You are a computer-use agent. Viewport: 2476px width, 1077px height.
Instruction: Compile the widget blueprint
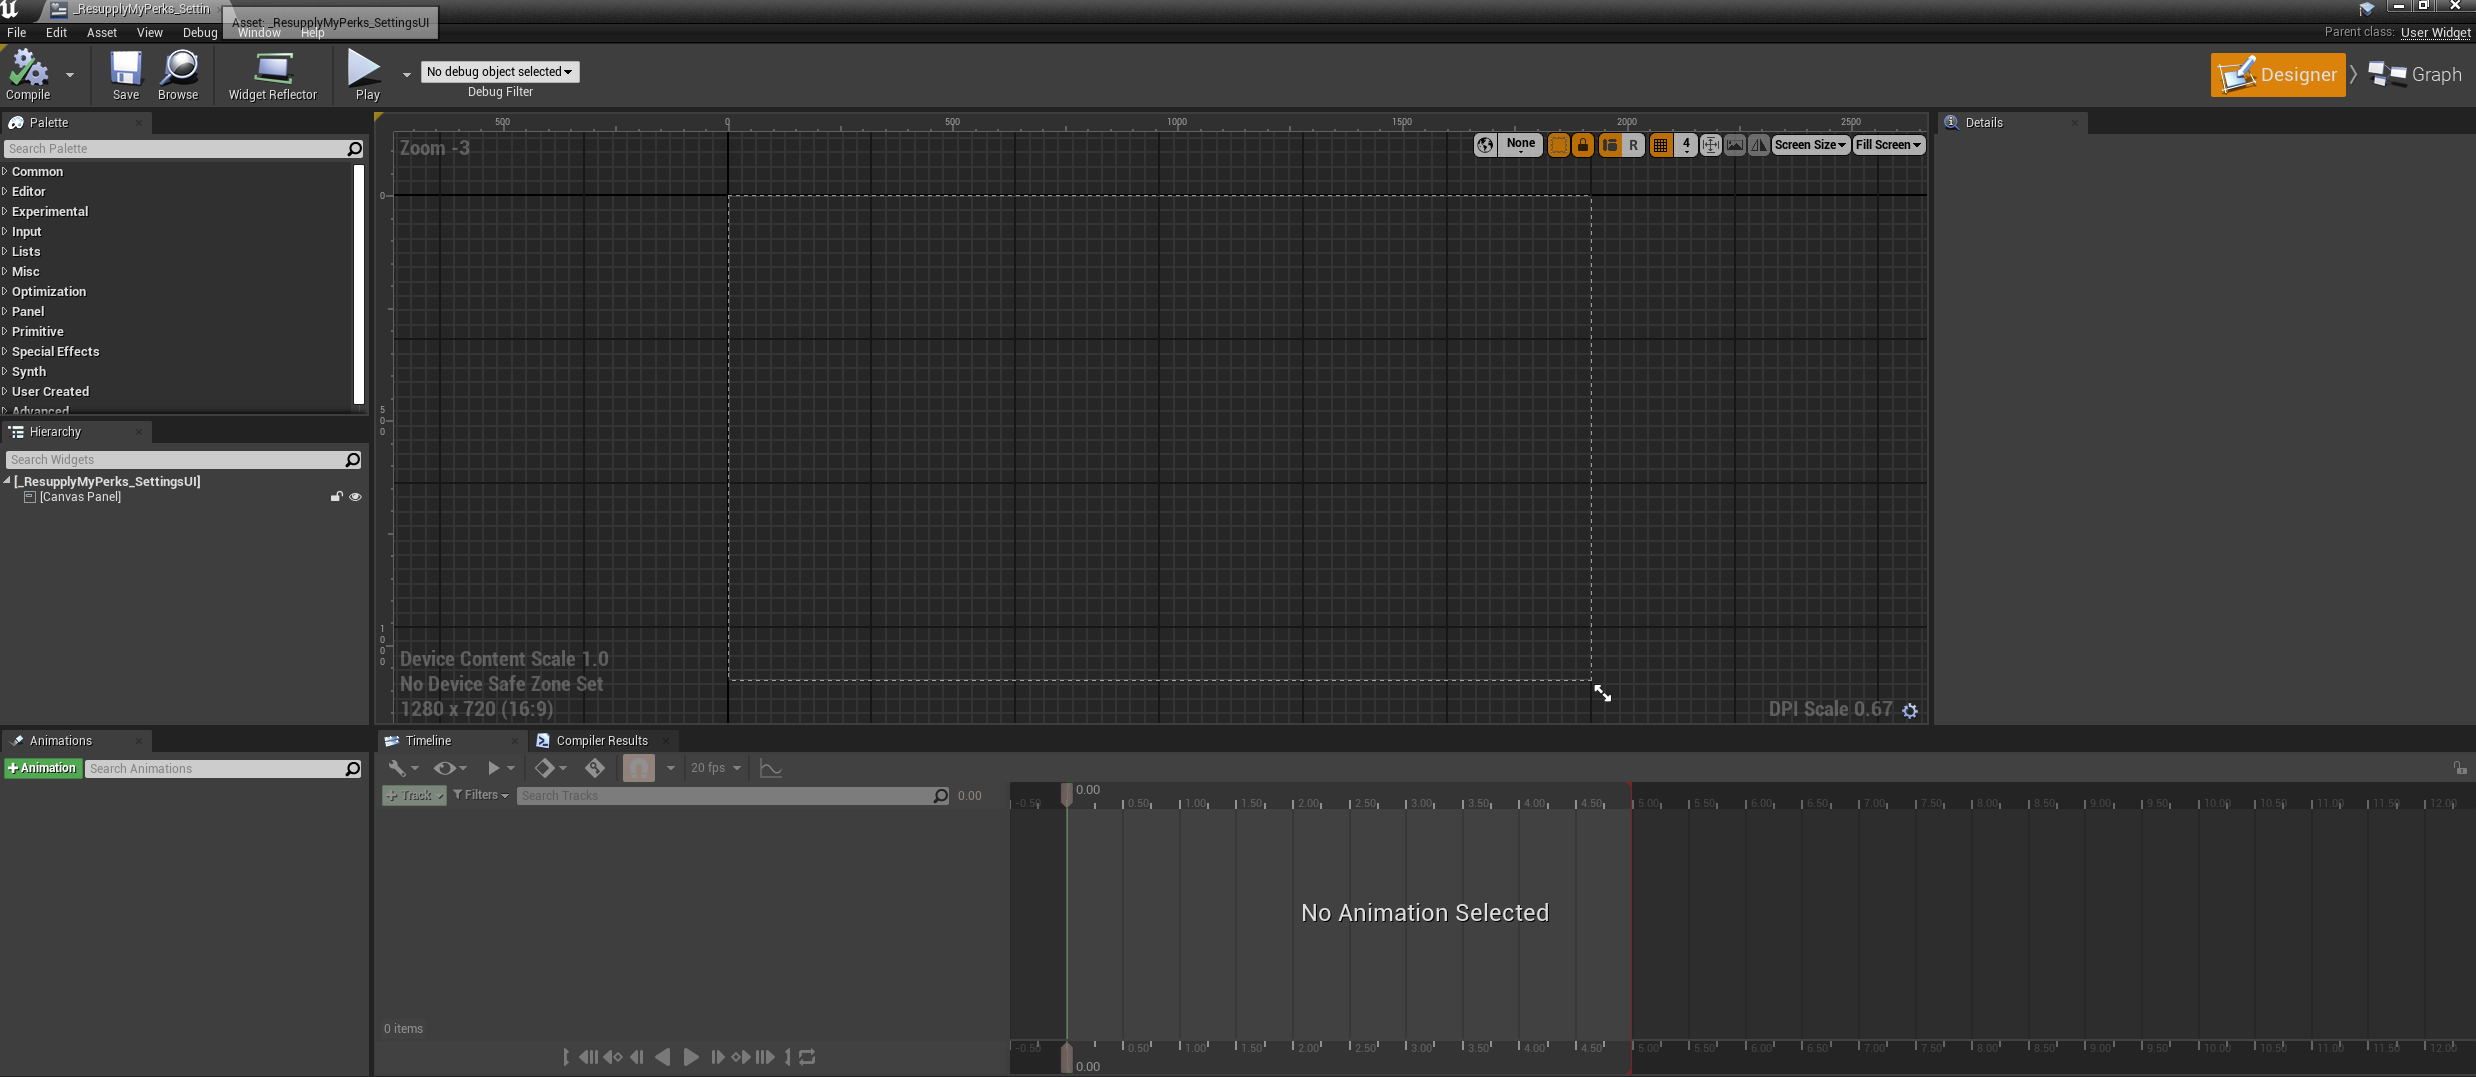pyautogui.click(x=28, y=75)
